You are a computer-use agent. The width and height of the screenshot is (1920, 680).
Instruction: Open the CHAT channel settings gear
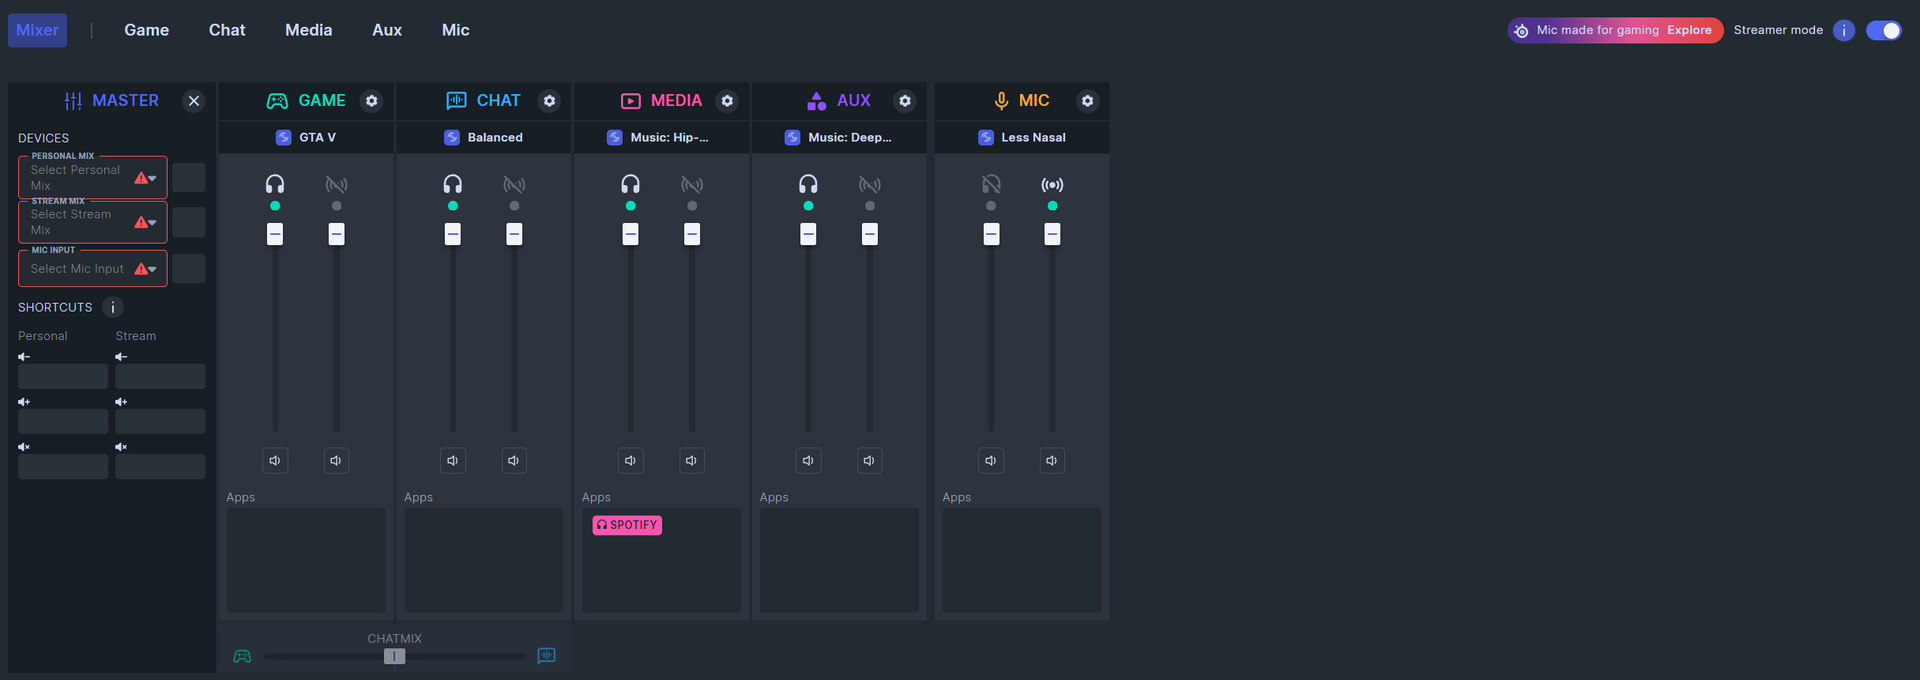click(x=549, y=101)
